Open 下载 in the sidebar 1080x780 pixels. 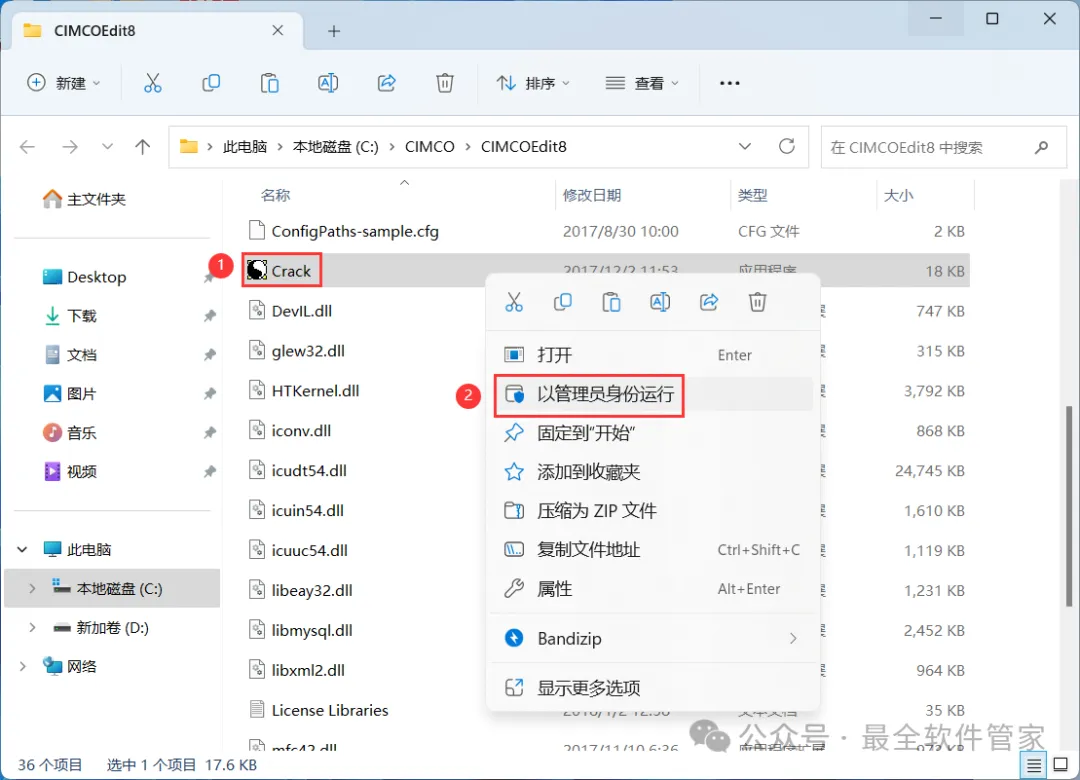70,316
